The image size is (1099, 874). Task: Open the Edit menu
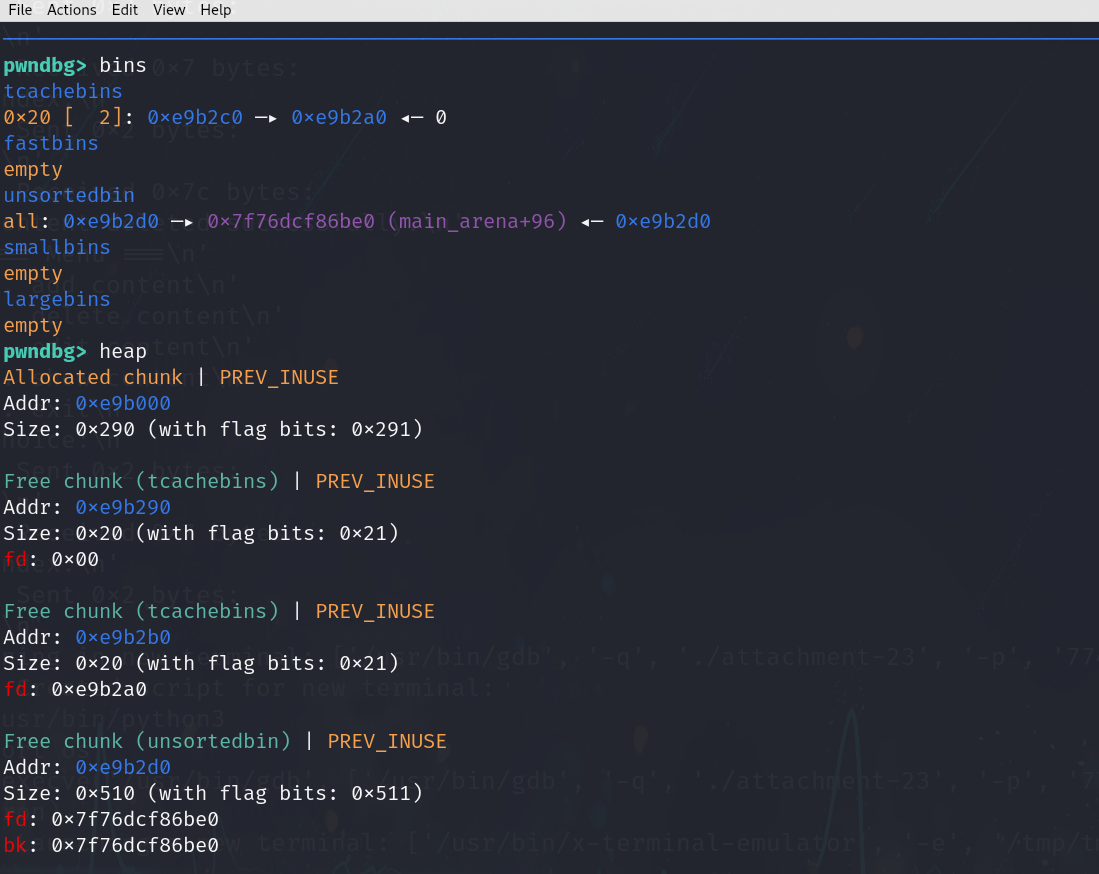[124, 10]
